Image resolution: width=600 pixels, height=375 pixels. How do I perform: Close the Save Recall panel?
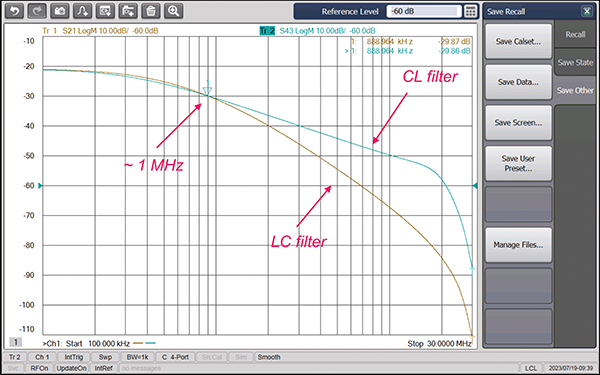(587, 11)
